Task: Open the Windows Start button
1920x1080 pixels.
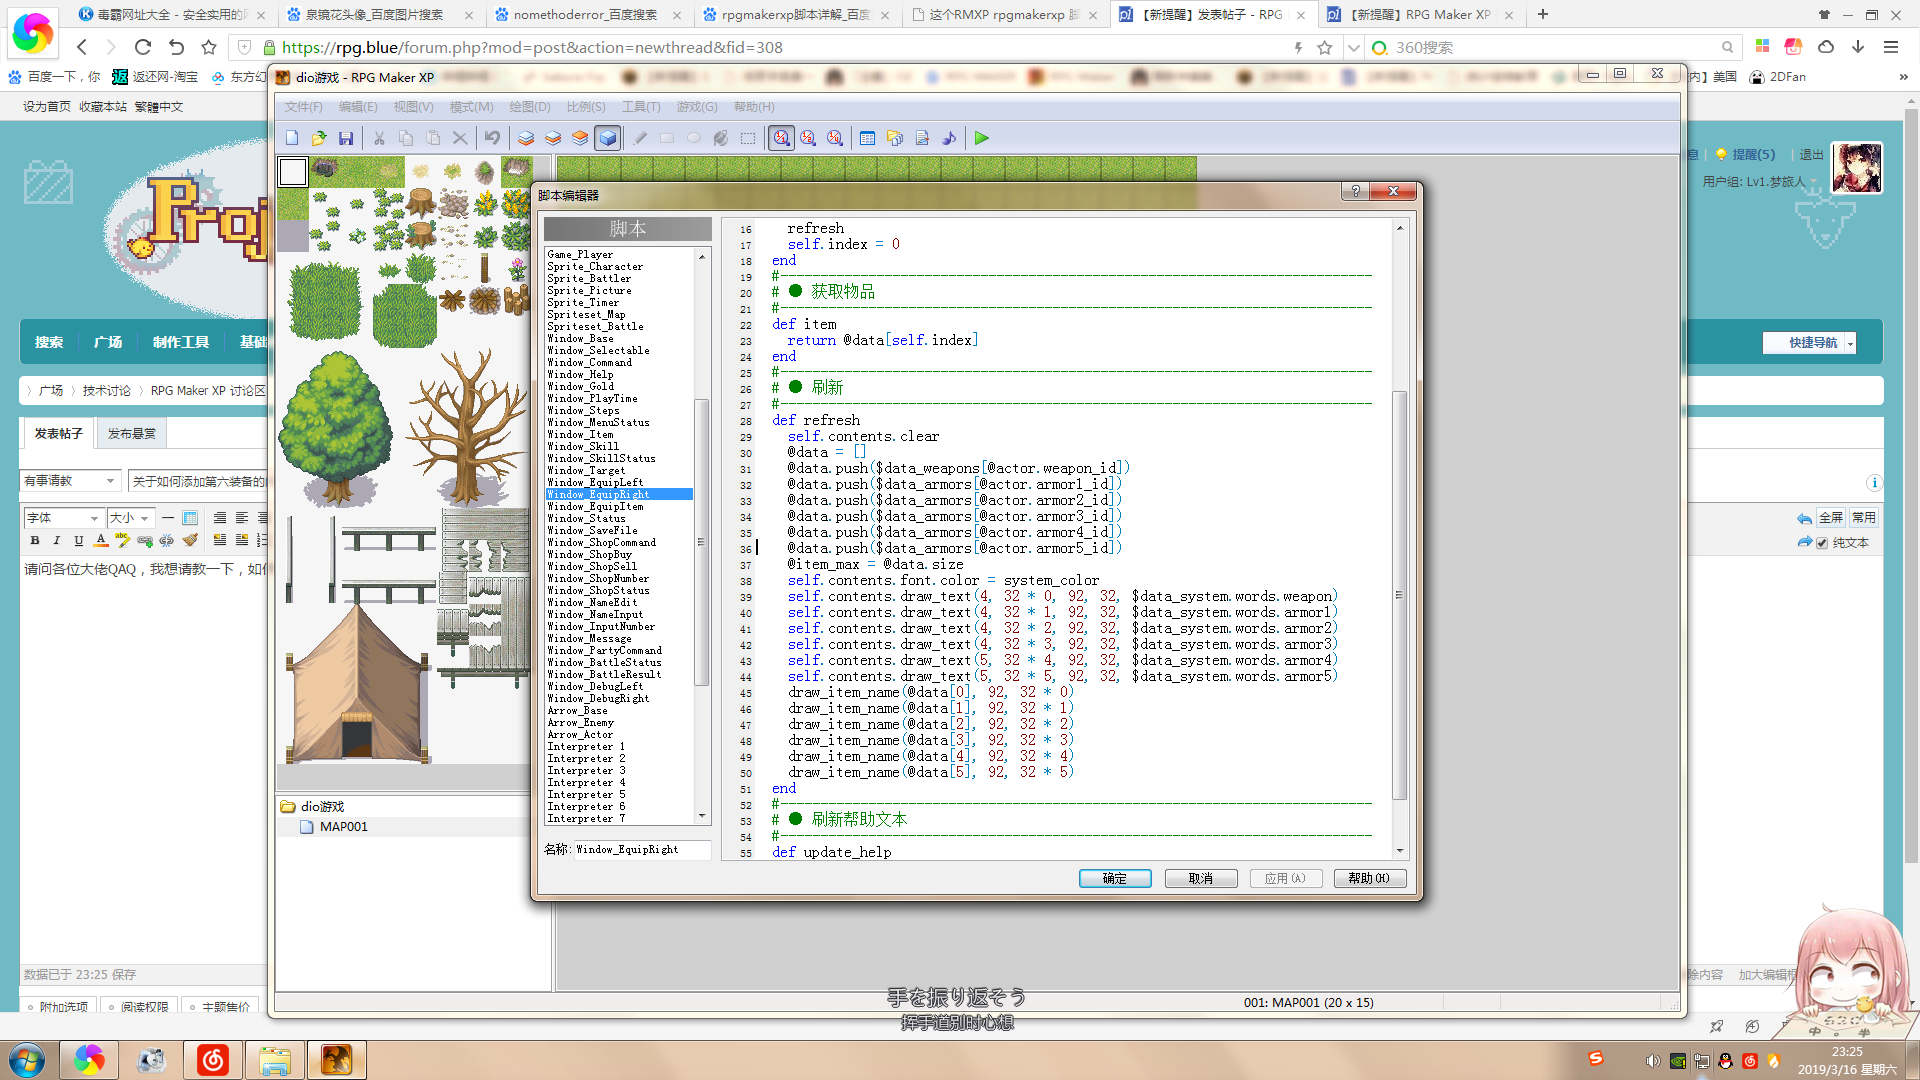Action: click(x=27, y=1060)
